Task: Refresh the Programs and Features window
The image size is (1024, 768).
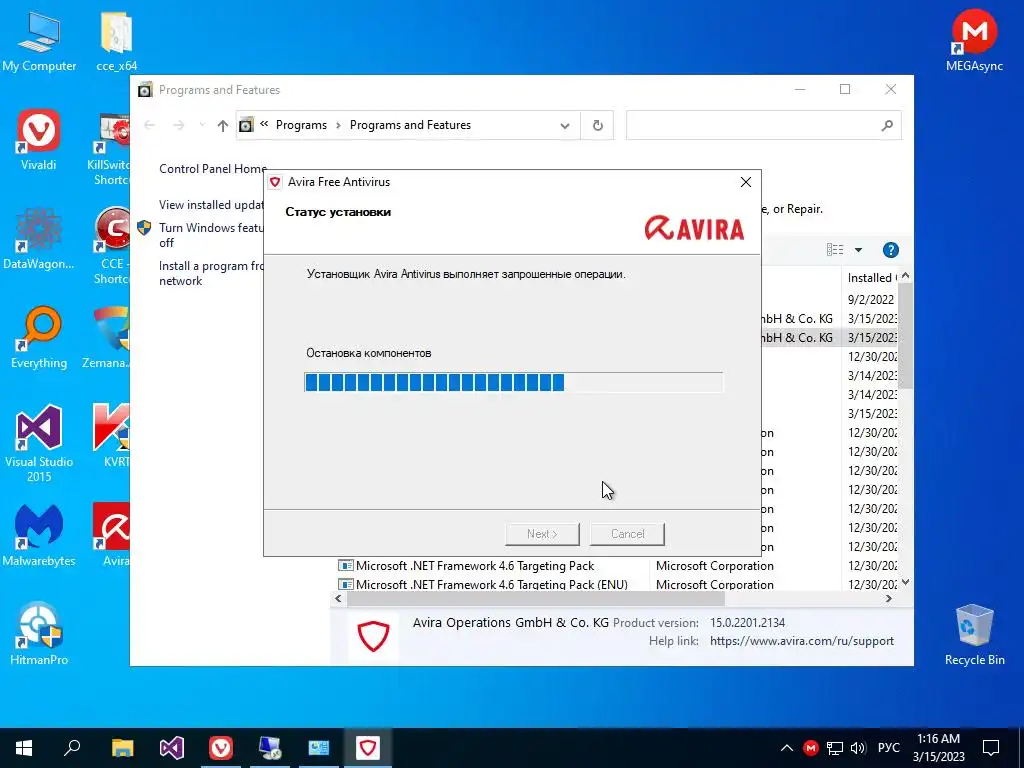Action: (x=598, y=125)
